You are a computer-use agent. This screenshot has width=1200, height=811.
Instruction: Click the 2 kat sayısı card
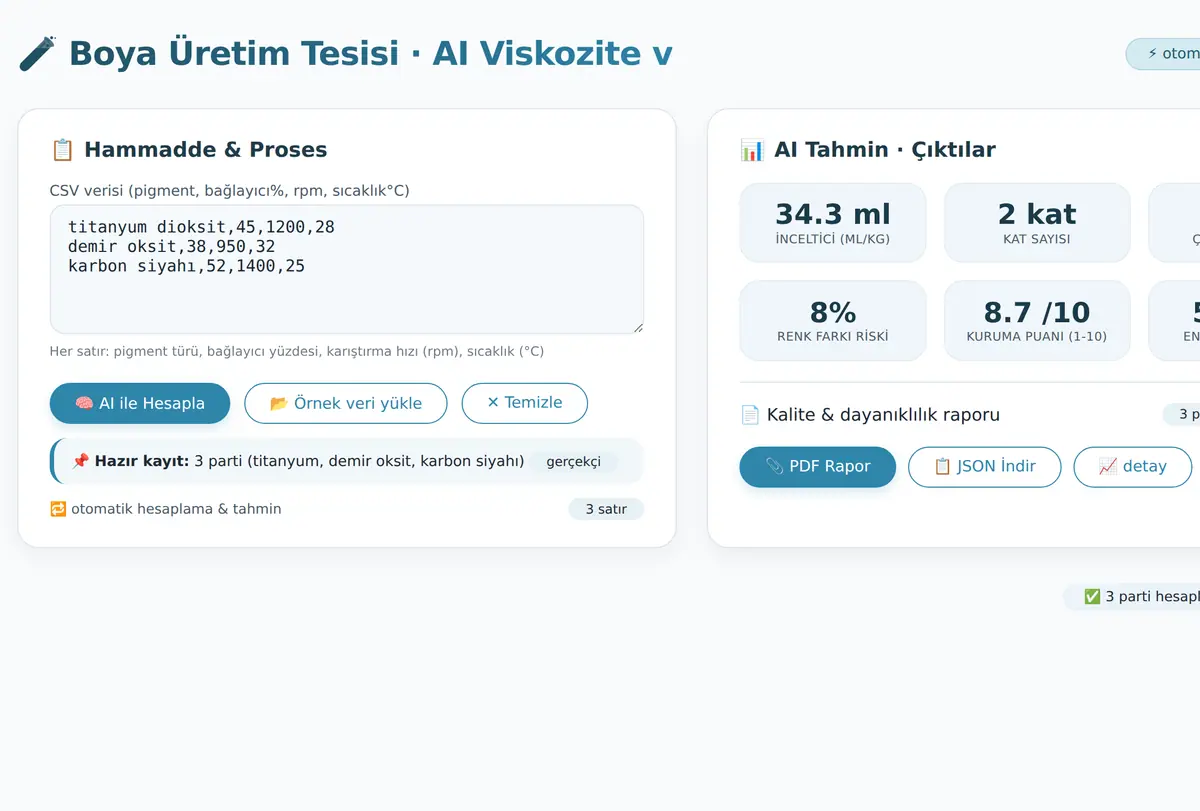1037,223
